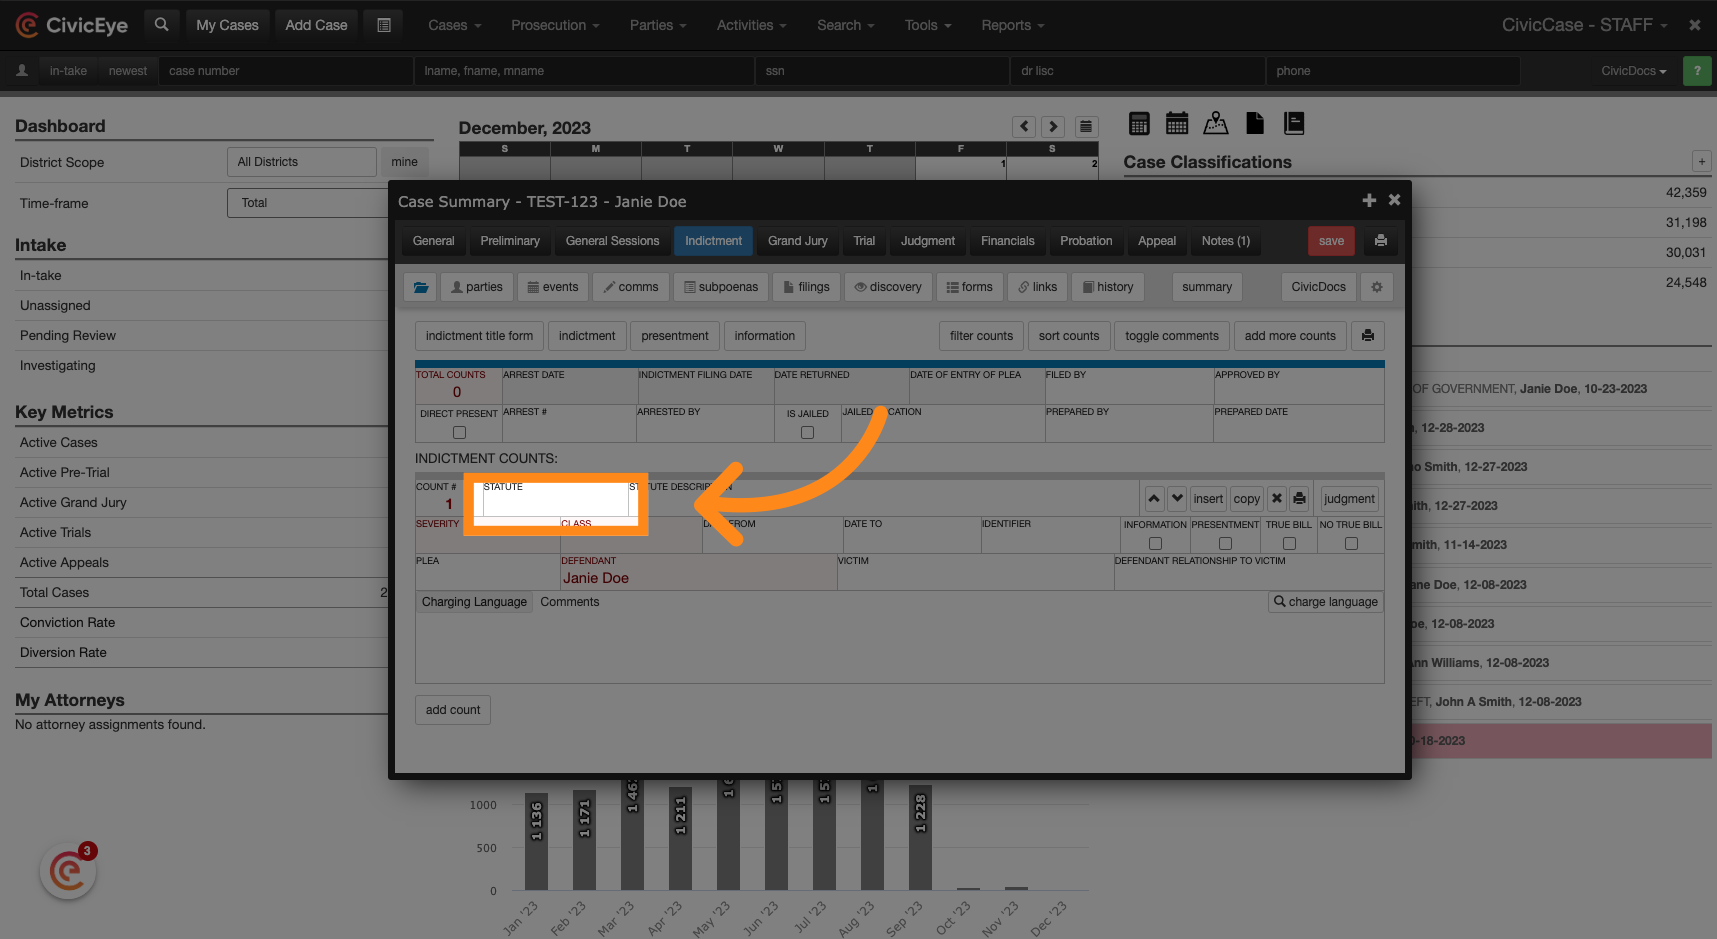Screen dimensions: 1717x939
Task: Click the user silhouette icon in search bar
Action: coord(22,71)
